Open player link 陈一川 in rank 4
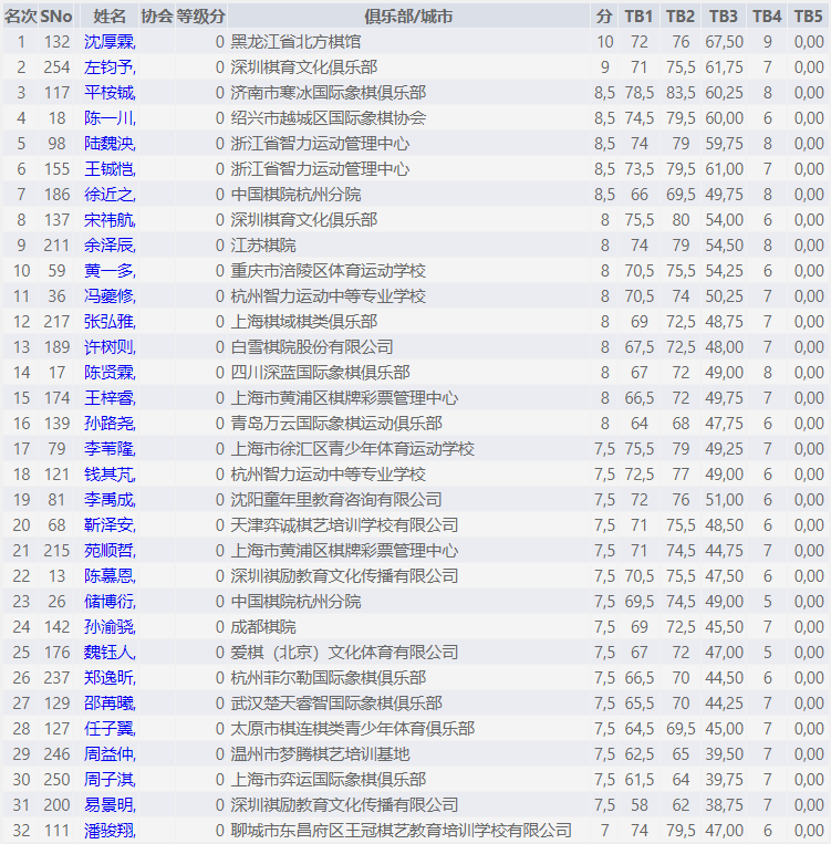This screenshot has width=832, height=844. tap(109, 118)
